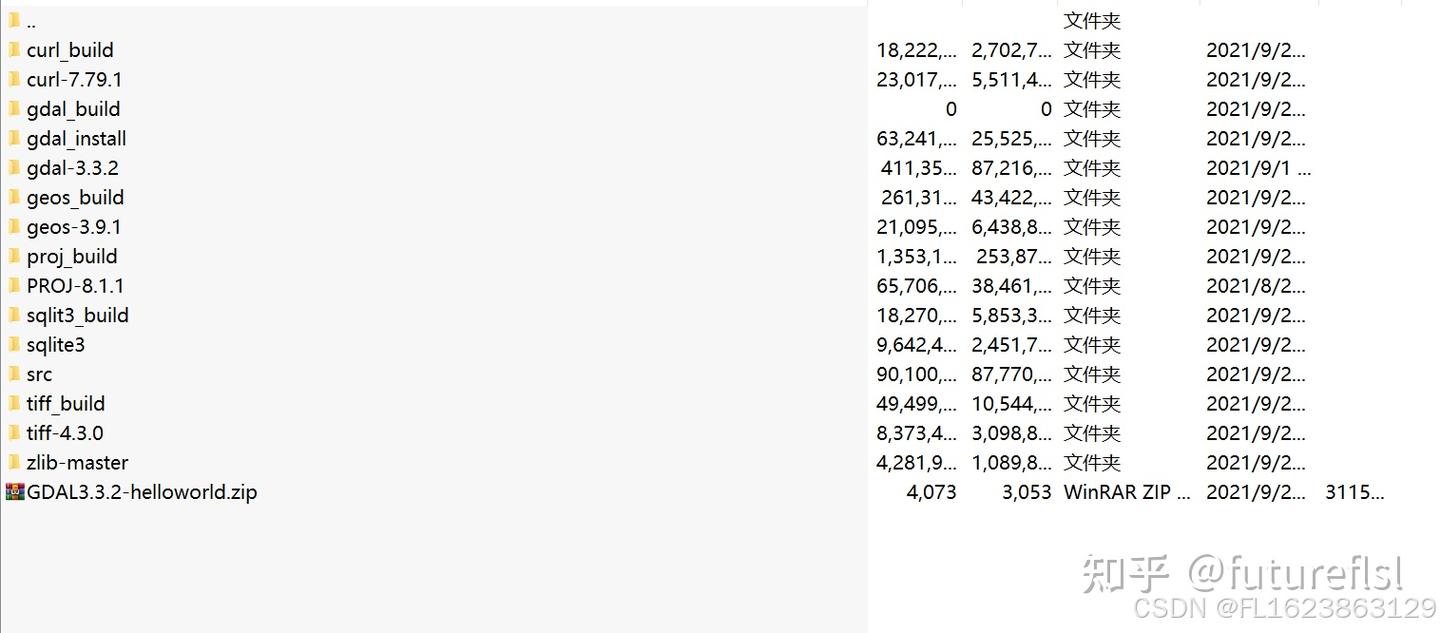Select the tiff_build folder entry
1440x633 pixels.
tap(65, 404)
